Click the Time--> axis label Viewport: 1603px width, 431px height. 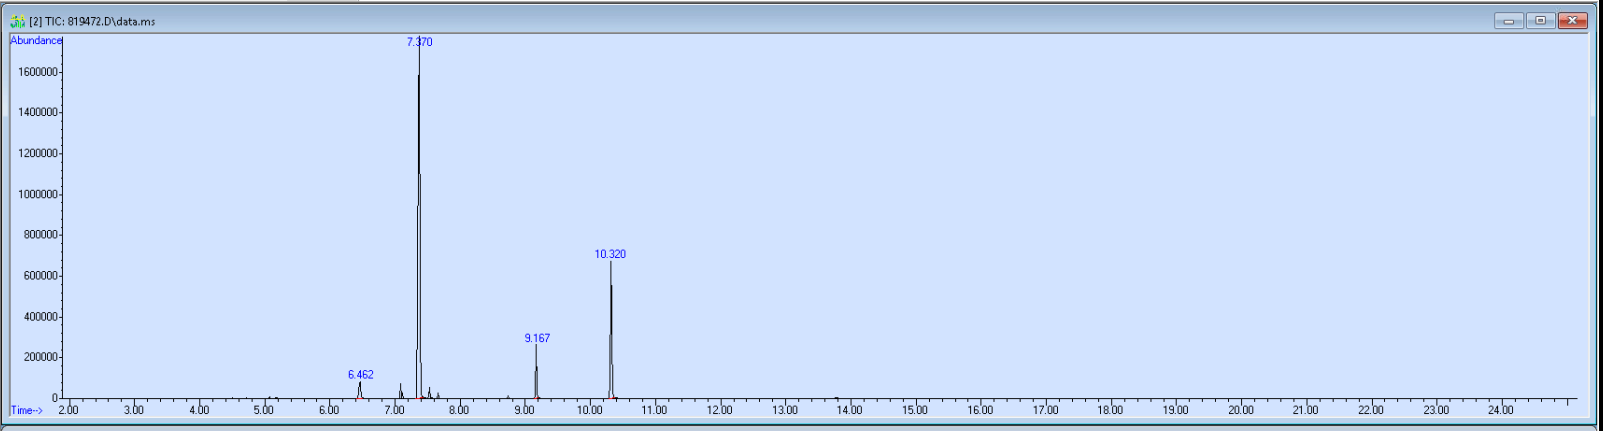point(27,410)
